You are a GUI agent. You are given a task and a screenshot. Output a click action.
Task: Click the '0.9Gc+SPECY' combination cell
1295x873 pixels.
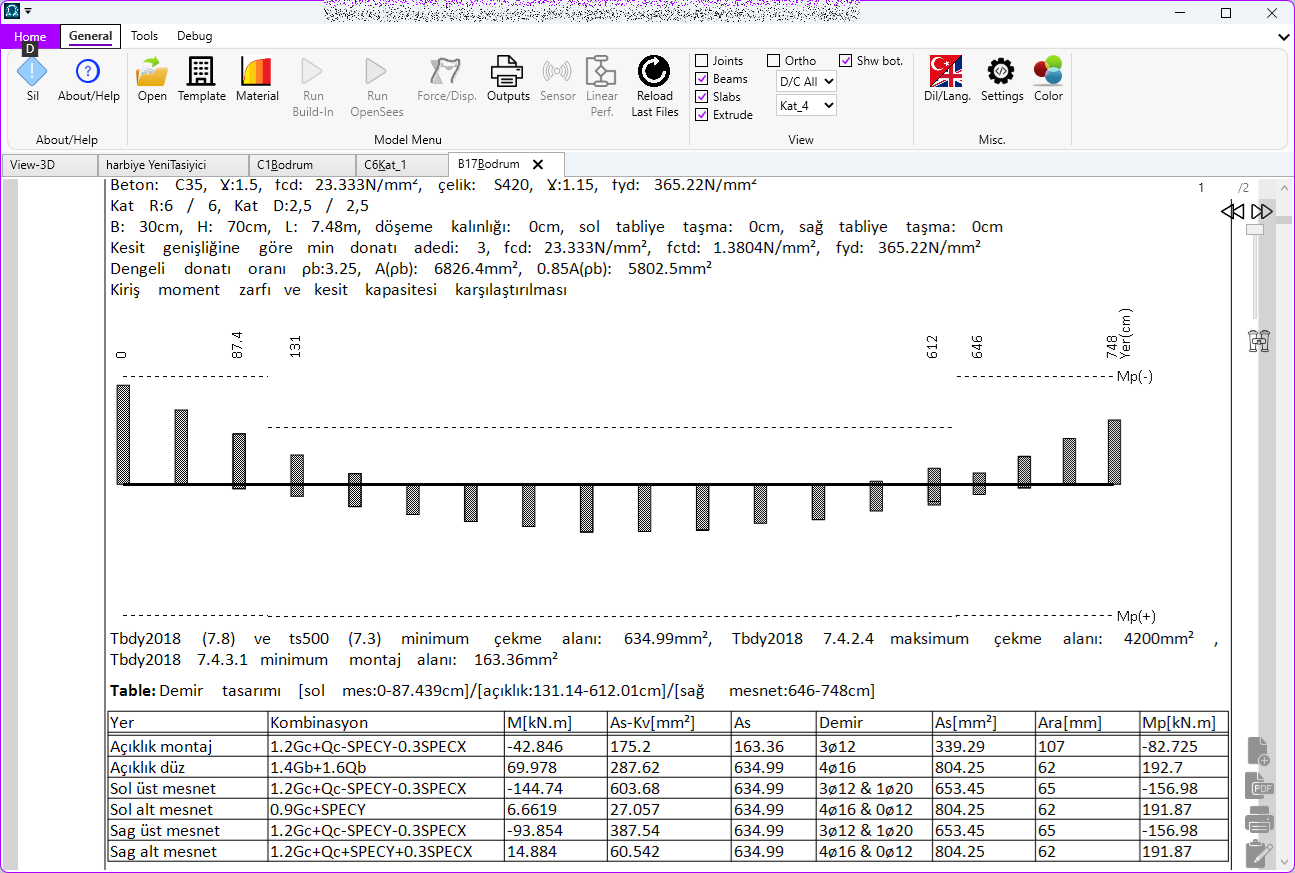pos(318,809)
